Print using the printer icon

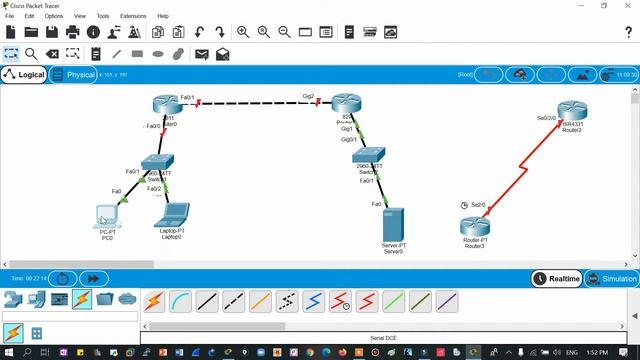73,32
